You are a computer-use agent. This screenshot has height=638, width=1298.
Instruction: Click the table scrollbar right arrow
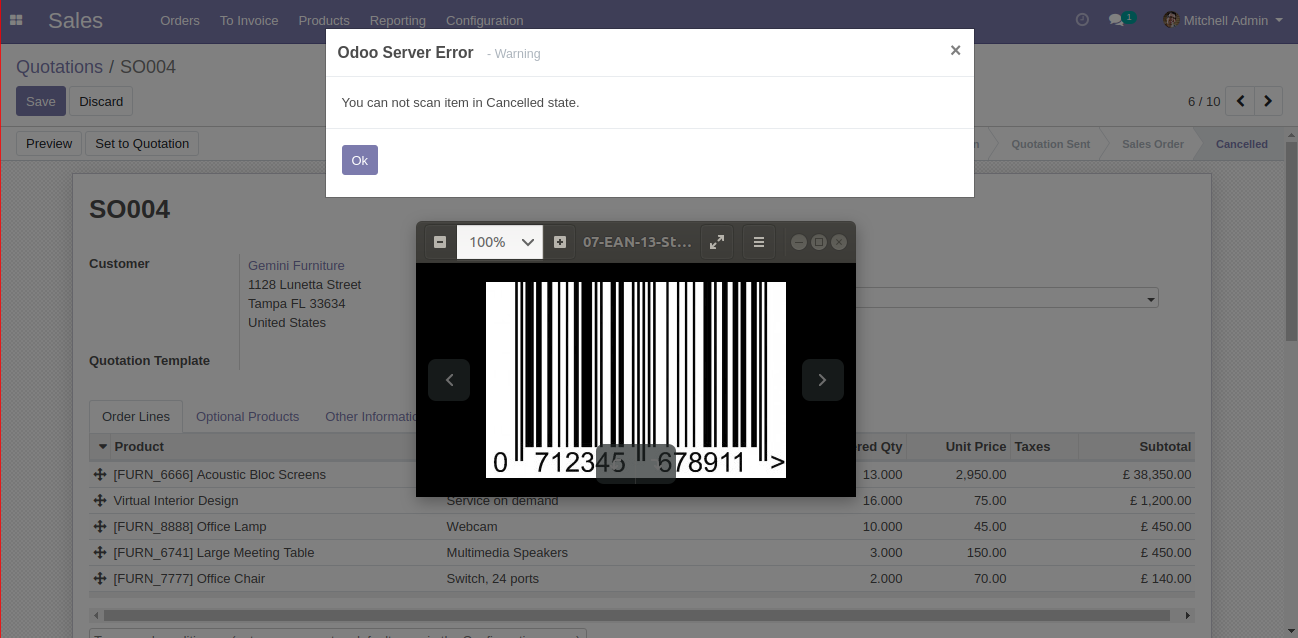coord(1188,616)
